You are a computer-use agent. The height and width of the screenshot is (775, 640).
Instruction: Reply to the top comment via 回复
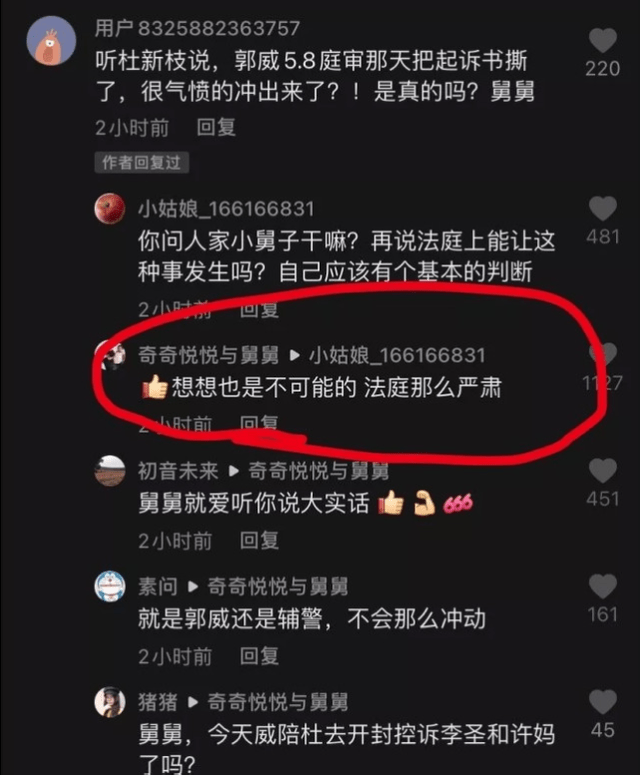coord(216,128)
